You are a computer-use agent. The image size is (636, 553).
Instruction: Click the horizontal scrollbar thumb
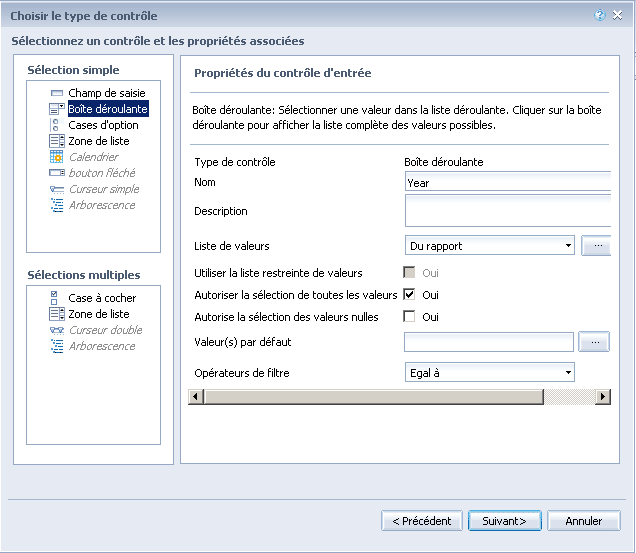pyautogui.click(x=374, y=396)
